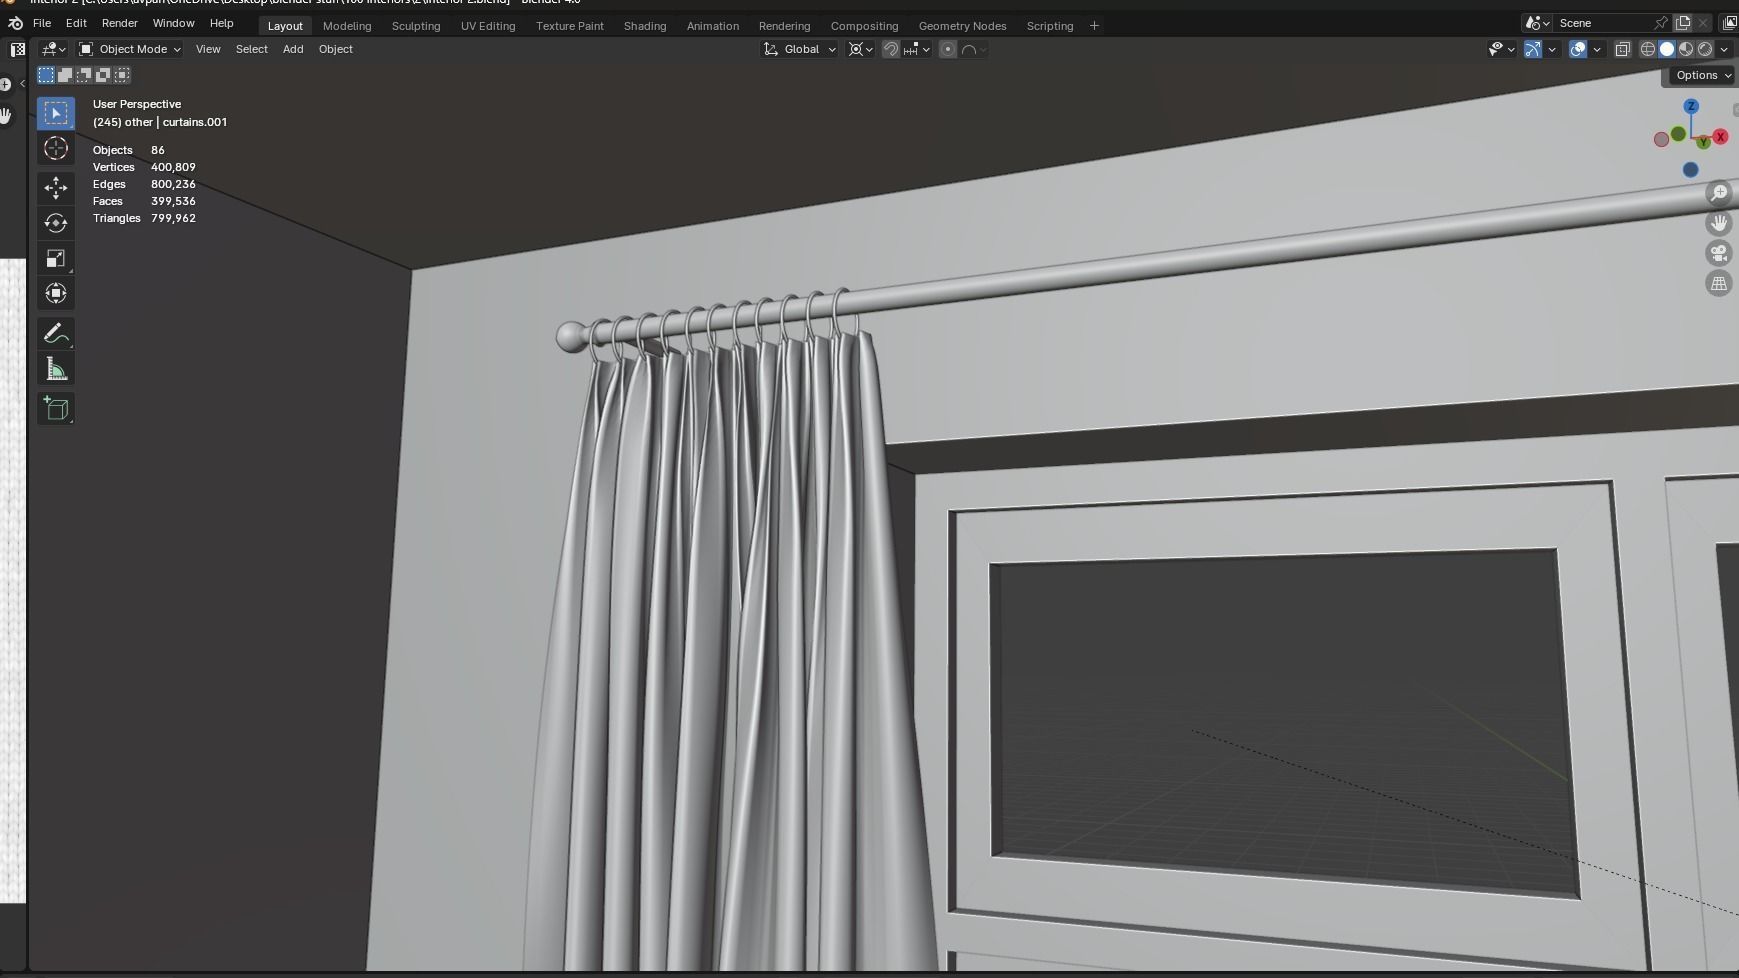Activate the Scale tool
1739x978 pixels.
point(56,258)
